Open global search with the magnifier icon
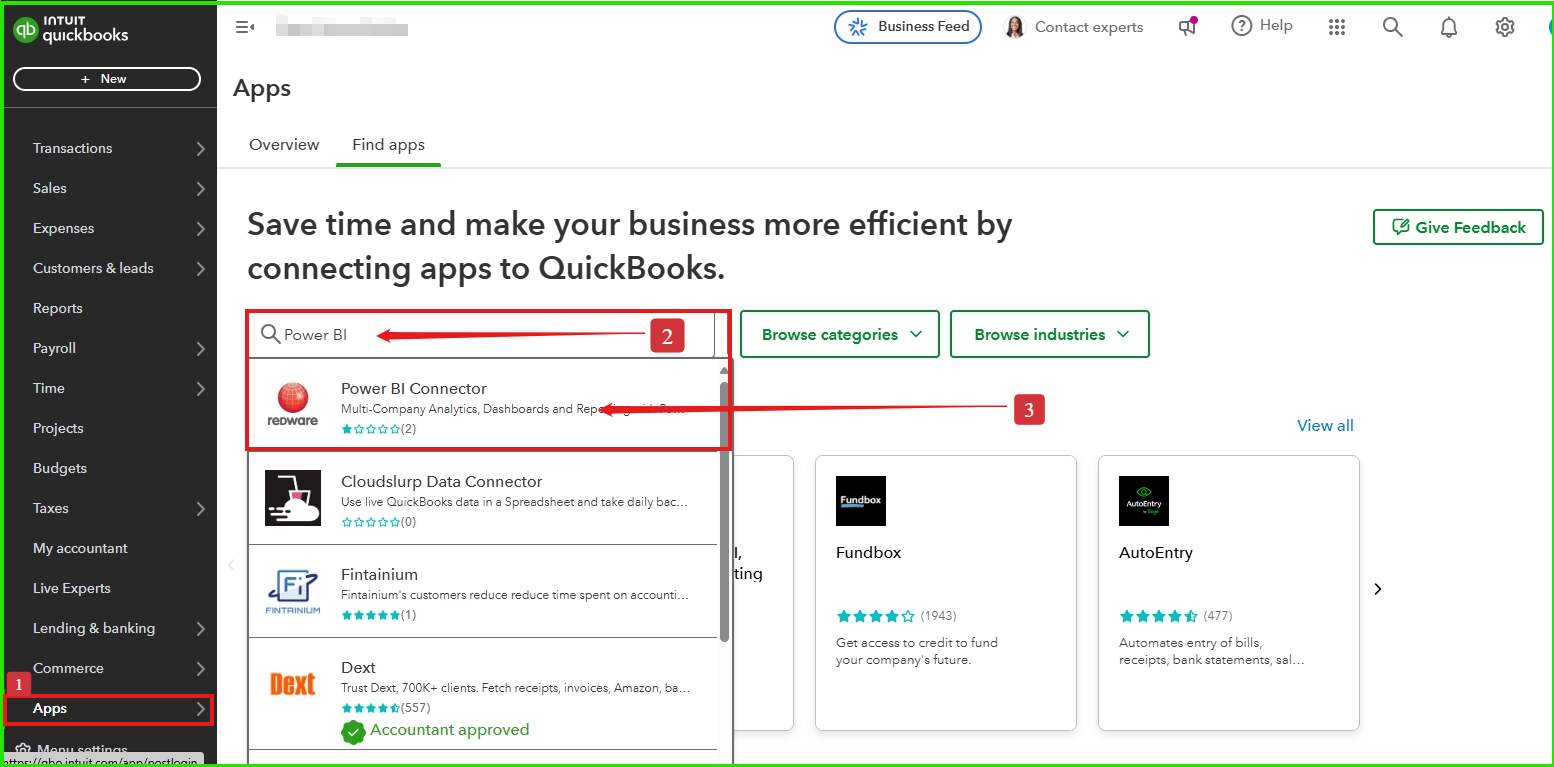1554x767 pixels. [x=1392, y=27]
